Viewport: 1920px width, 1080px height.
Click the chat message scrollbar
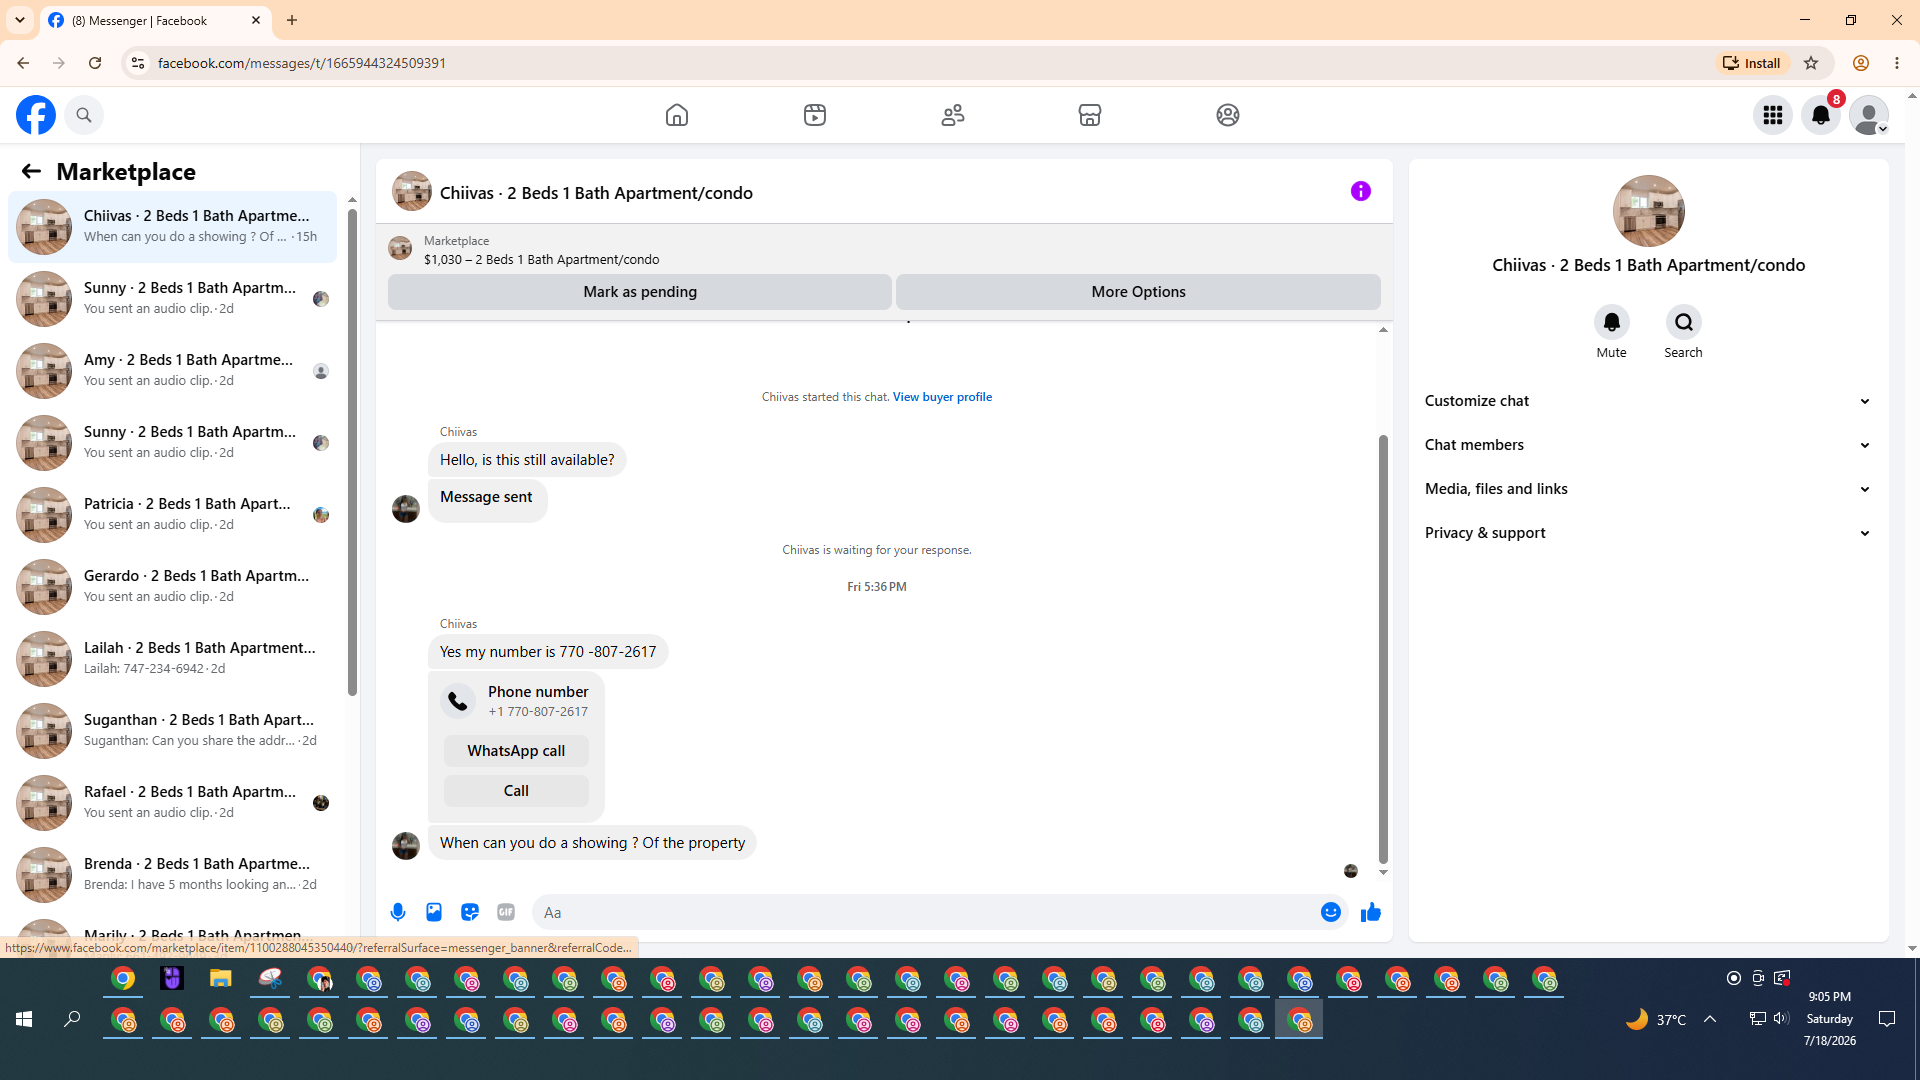click(x=1383, y=648)
